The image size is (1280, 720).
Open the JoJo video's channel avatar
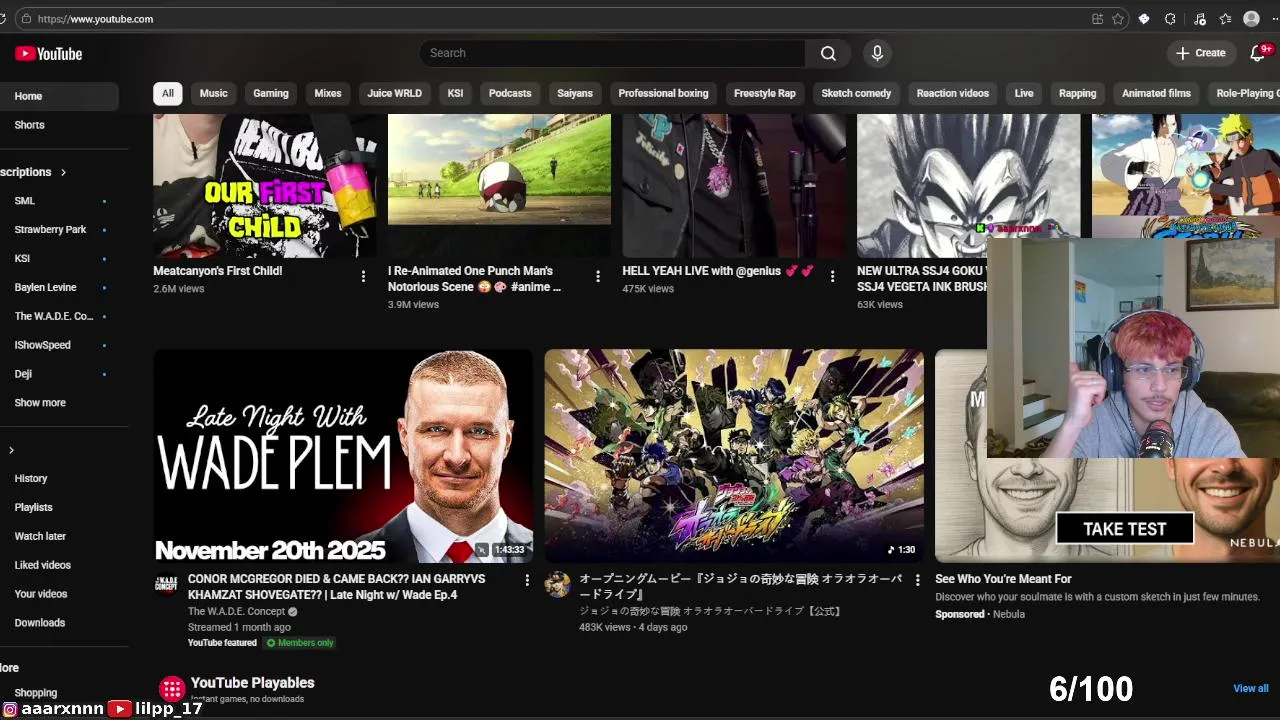click(557, 584)
